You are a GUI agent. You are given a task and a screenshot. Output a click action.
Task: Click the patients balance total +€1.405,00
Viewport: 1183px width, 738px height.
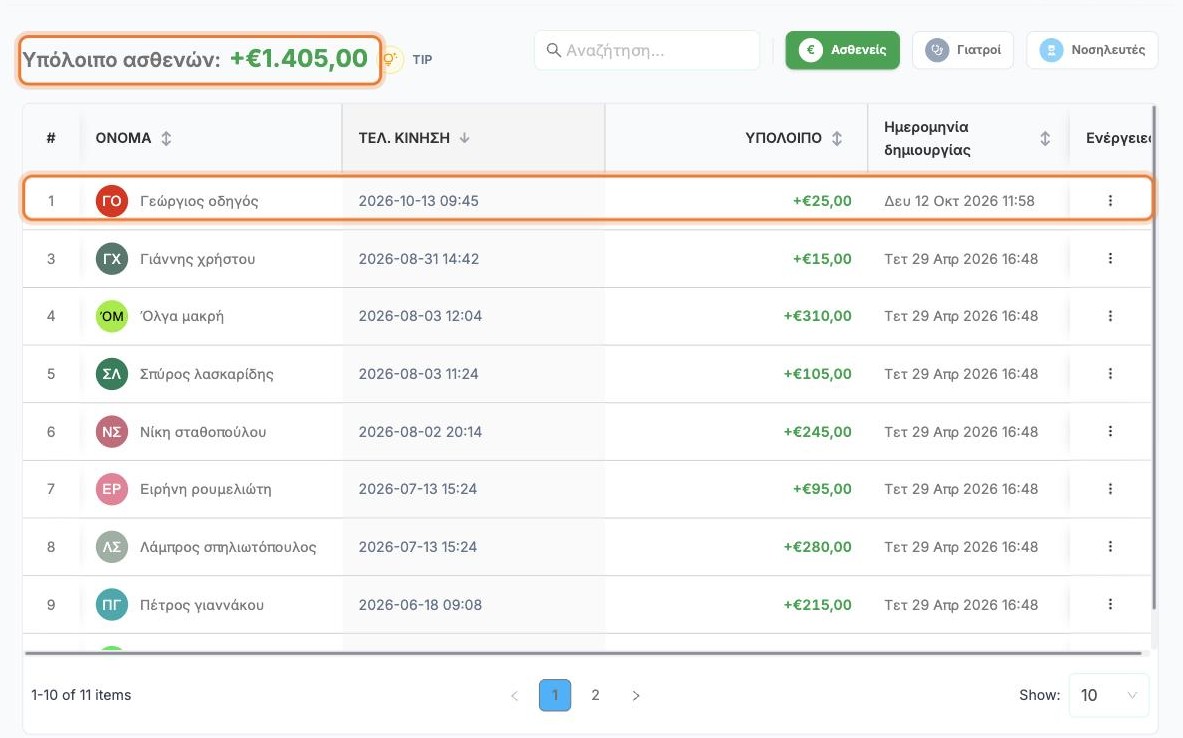tap(299, 59)
